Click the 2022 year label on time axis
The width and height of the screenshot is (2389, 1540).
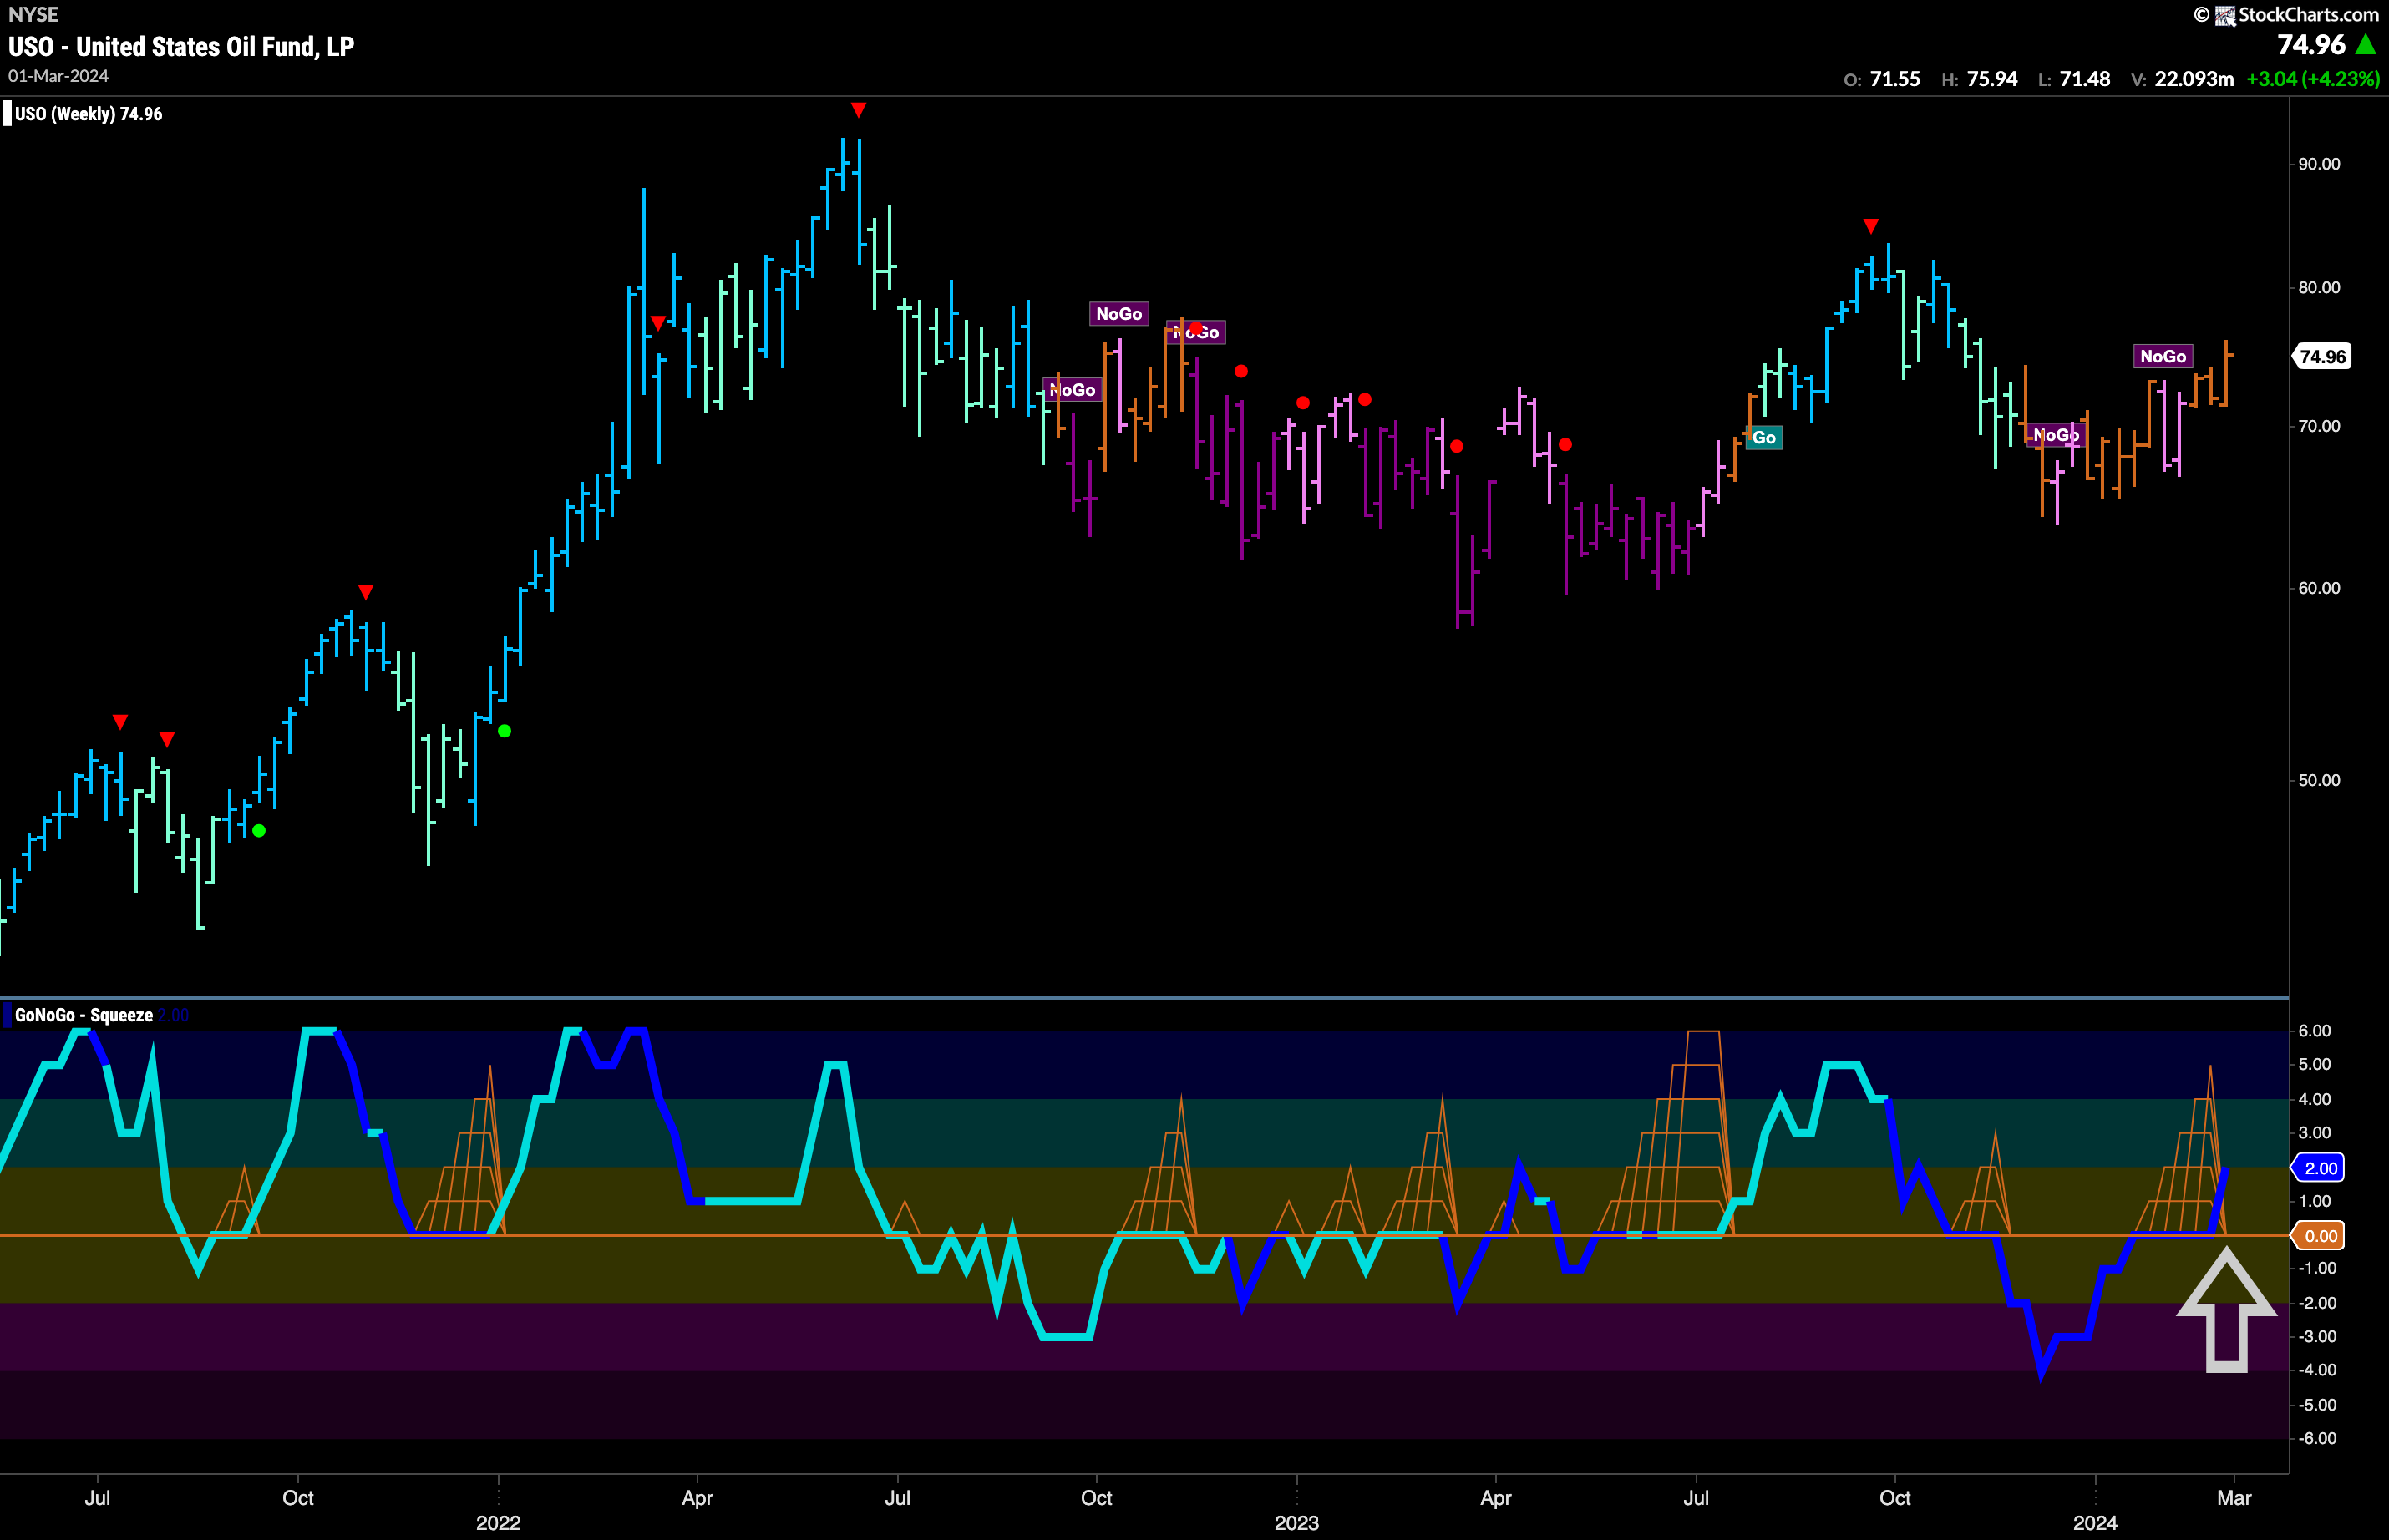click(x=498, y=1523)
